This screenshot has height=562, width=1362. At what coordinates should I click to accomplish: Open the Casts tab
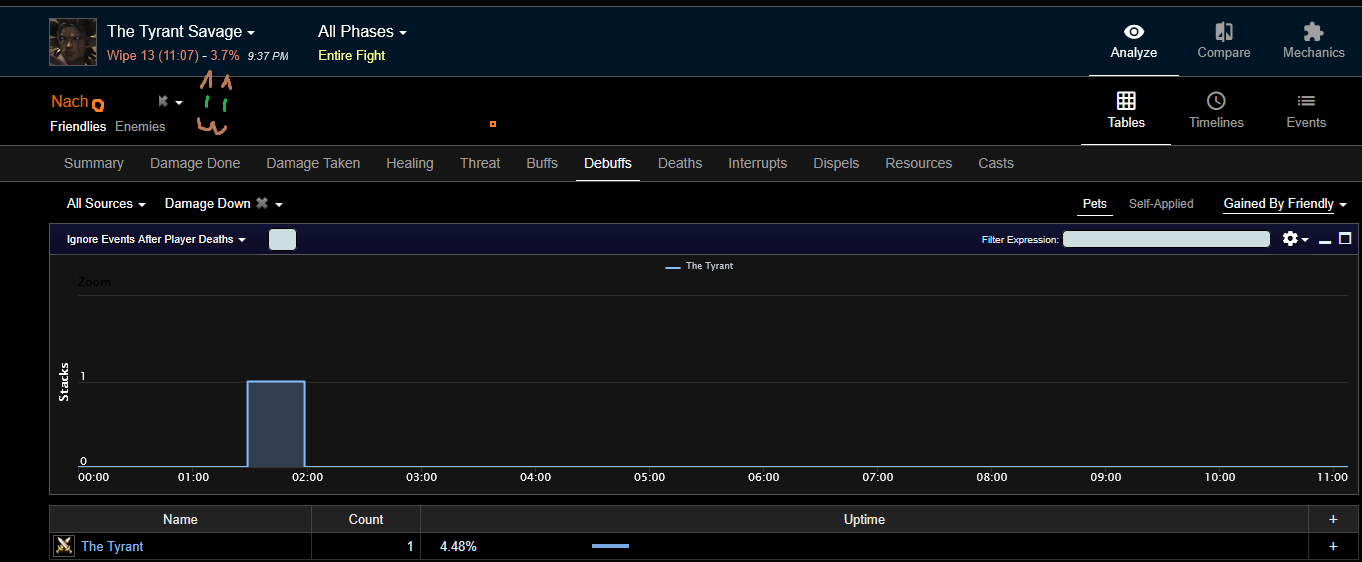996,163
